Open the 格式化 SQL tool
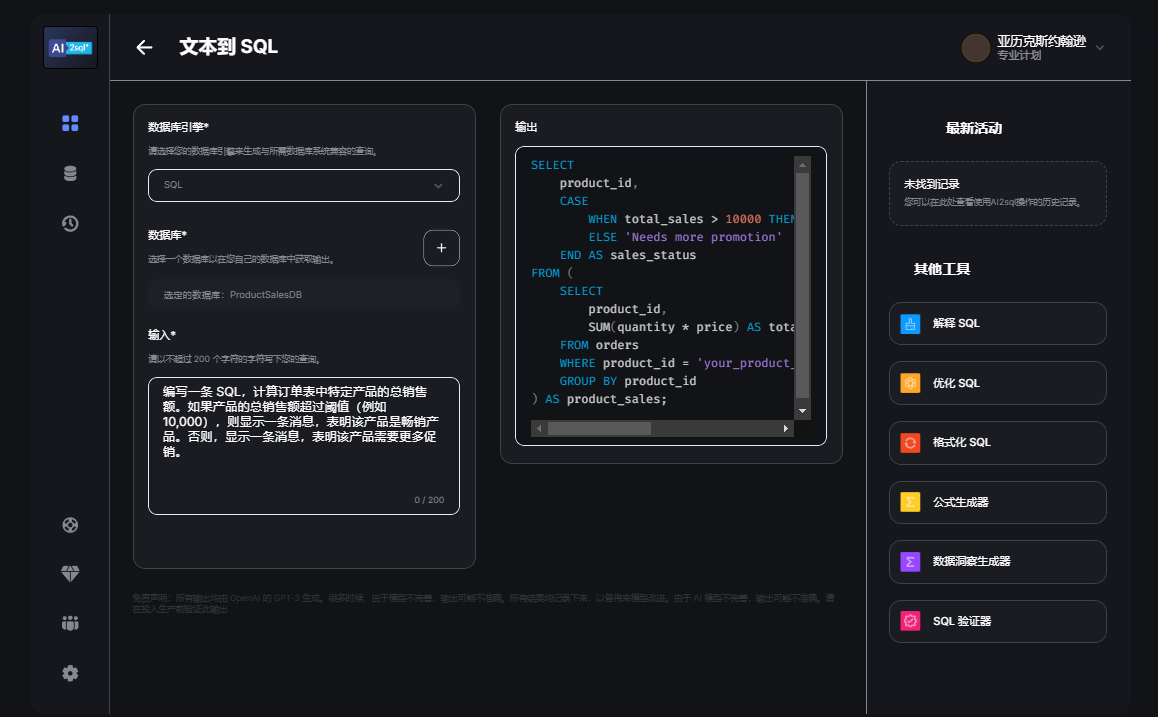This screenshot has width=1158, height=717. click(998, 443)
